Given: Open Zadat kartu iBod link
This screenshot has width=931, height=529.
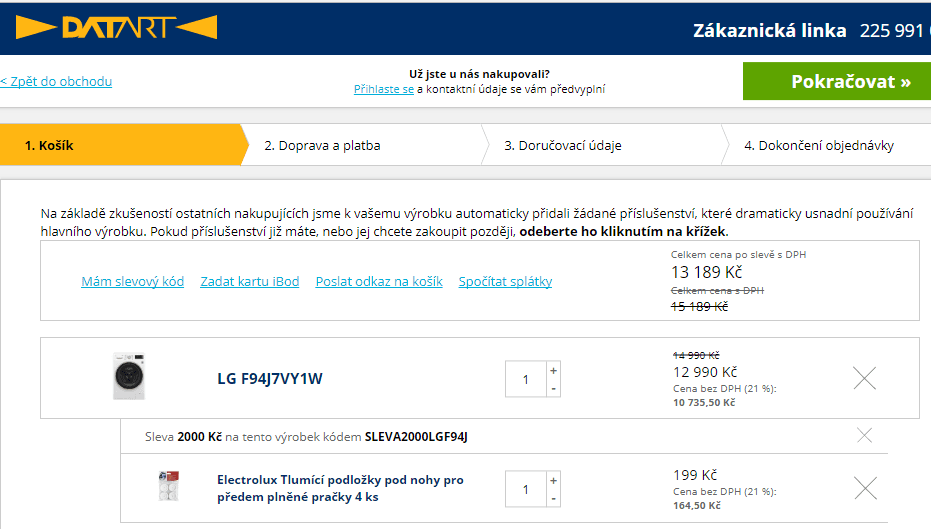Looking at the screenshot, I should (x=249, y=281).
